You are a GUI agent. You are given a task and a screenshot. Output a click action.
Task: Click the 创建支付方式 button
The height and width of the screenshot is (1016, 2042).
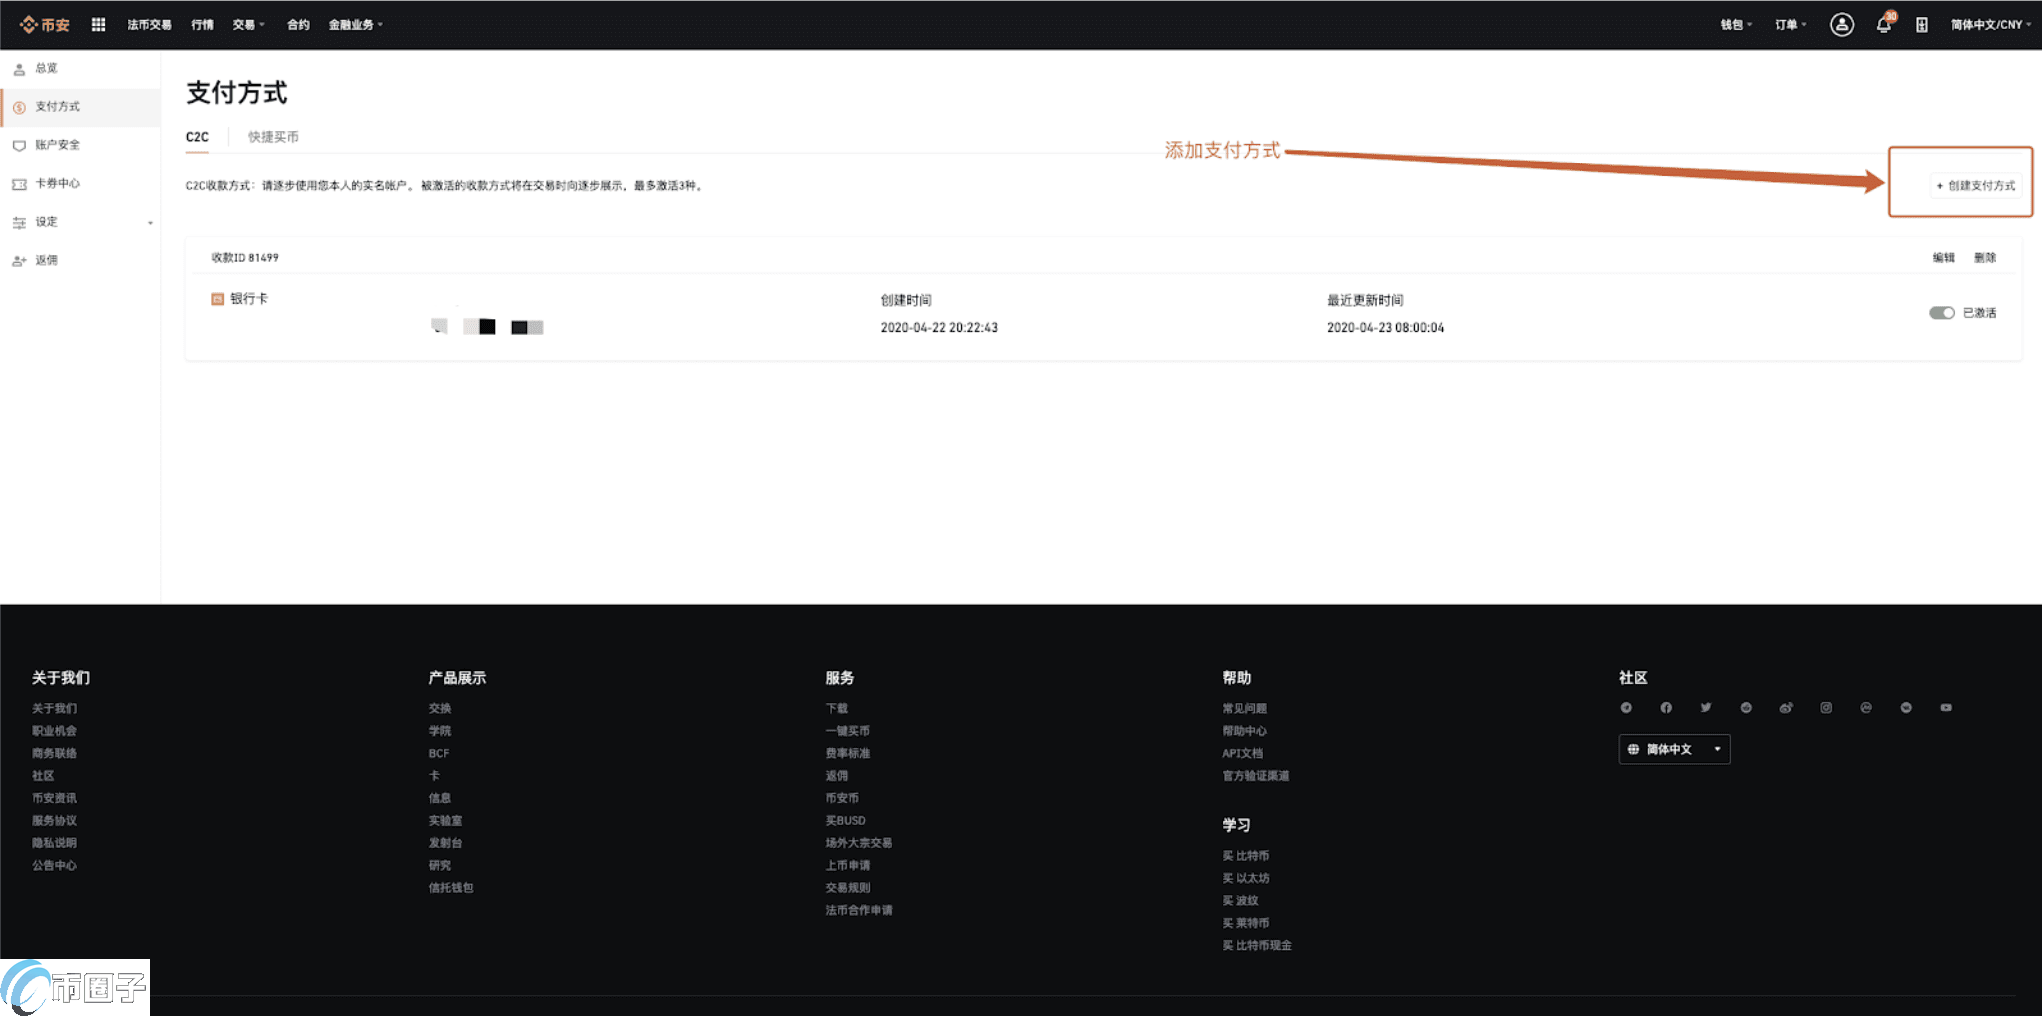pos(1975,186)
